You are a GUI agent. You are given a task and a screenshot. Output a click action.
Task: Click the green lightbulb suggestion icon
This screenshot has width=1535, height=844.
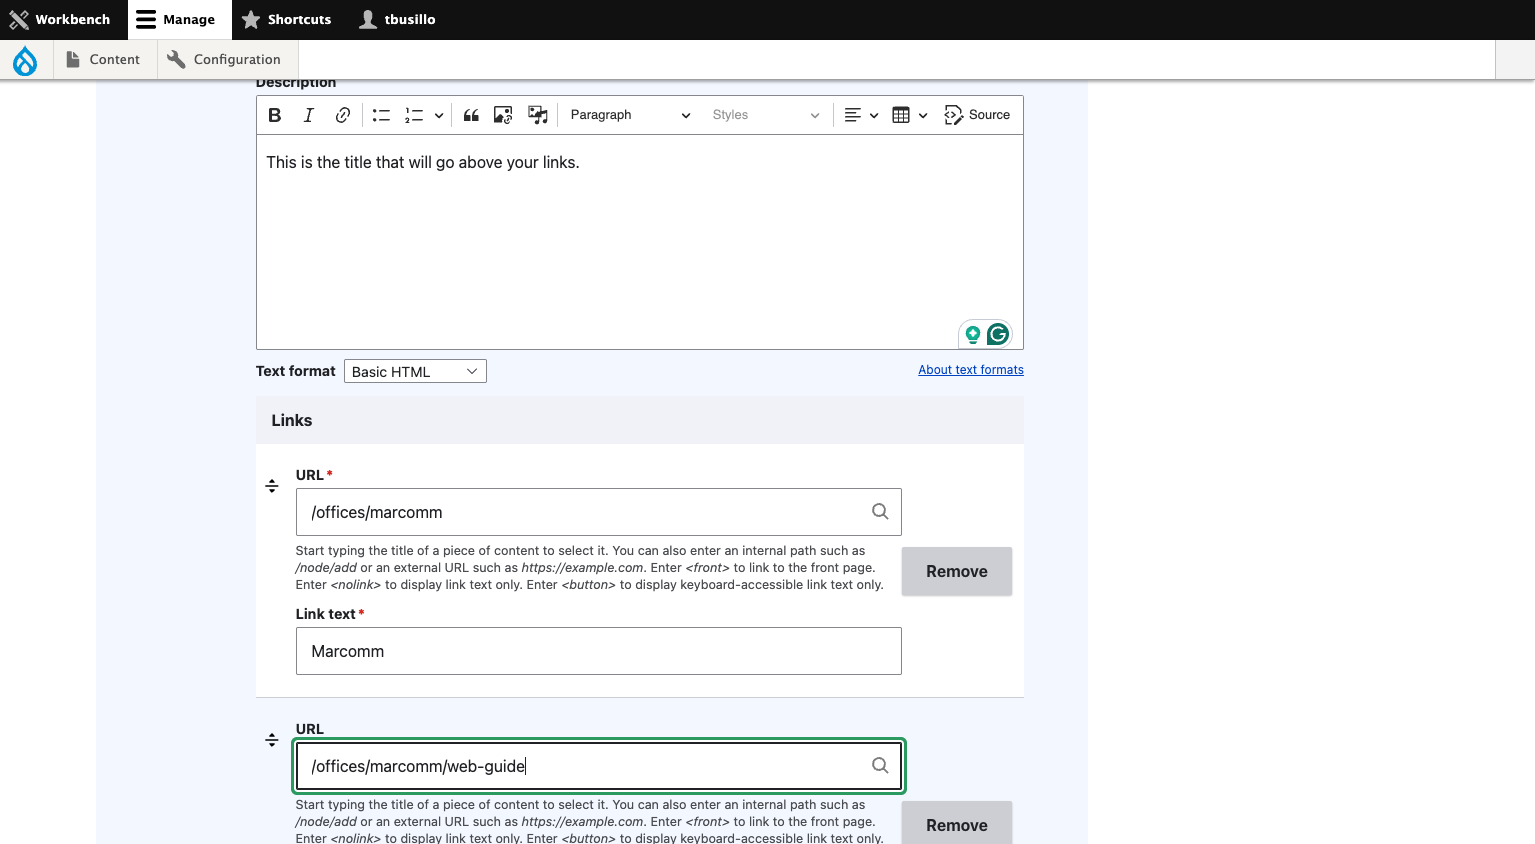click(x=972, y=334)
